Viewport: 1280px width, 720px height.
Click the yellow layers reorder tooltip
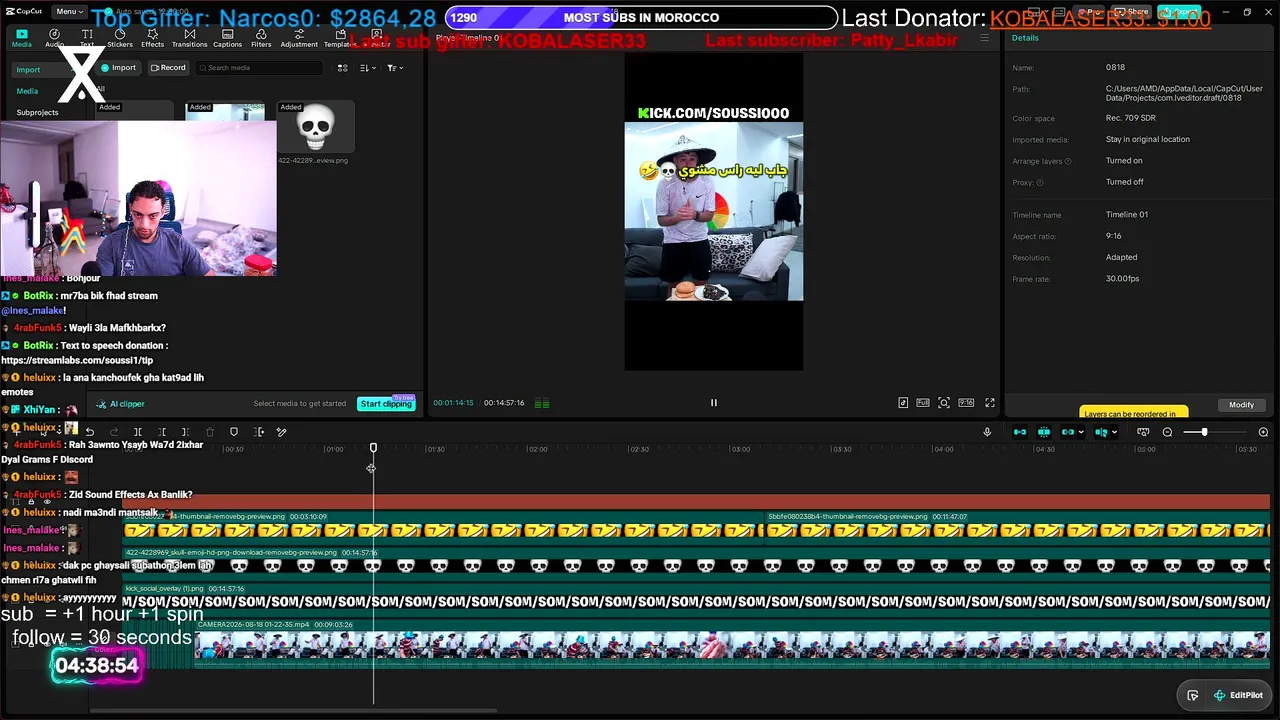(x=1134, y=412)
